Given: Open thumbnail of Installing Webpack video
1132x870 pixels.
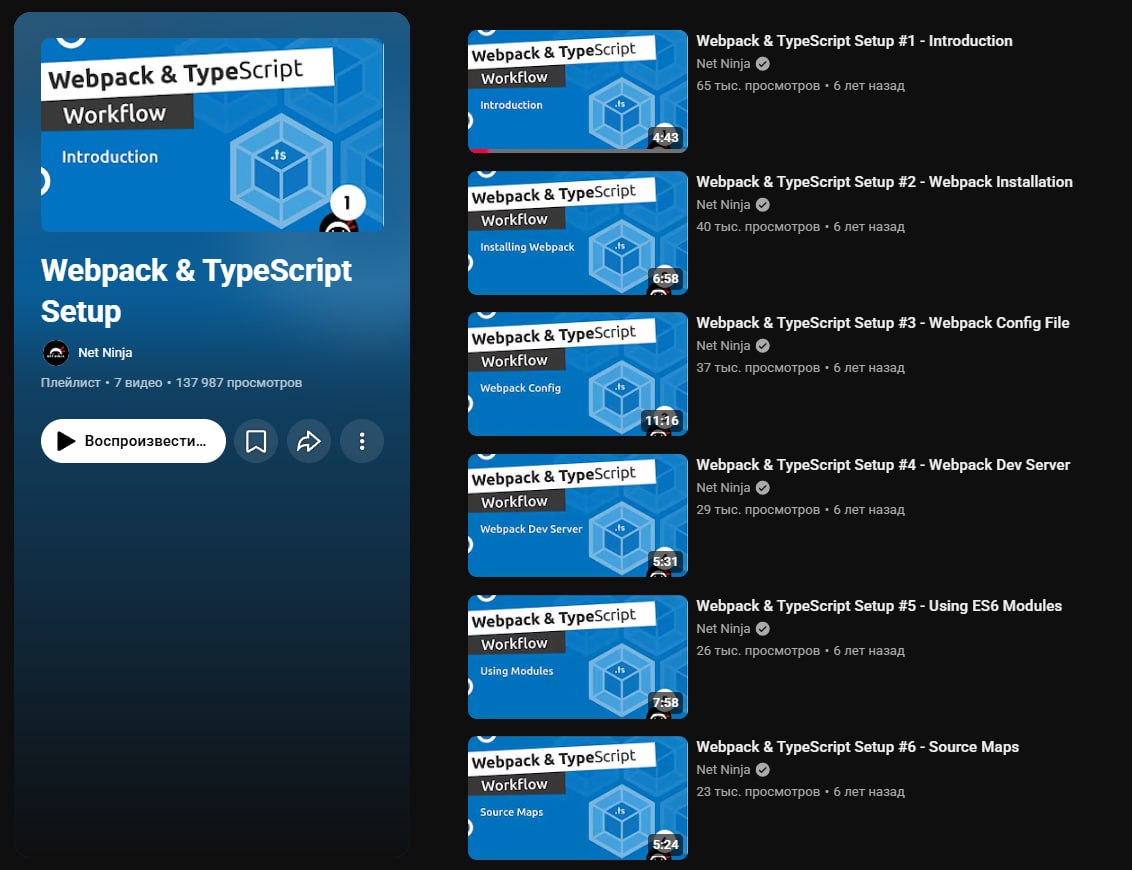Looking at the screenshot, I should (x=578, y=232).
